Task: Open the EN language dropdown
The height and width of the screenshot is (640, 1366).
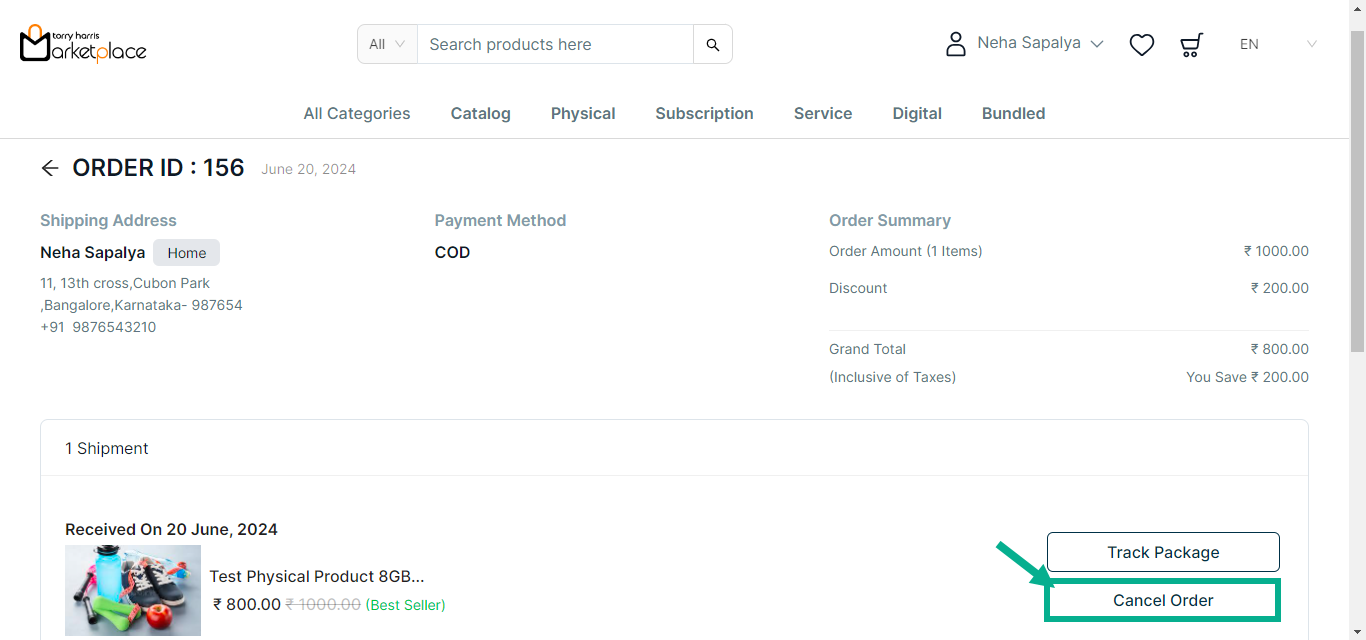Action: pyautogui.click(x=1278, y=44)
